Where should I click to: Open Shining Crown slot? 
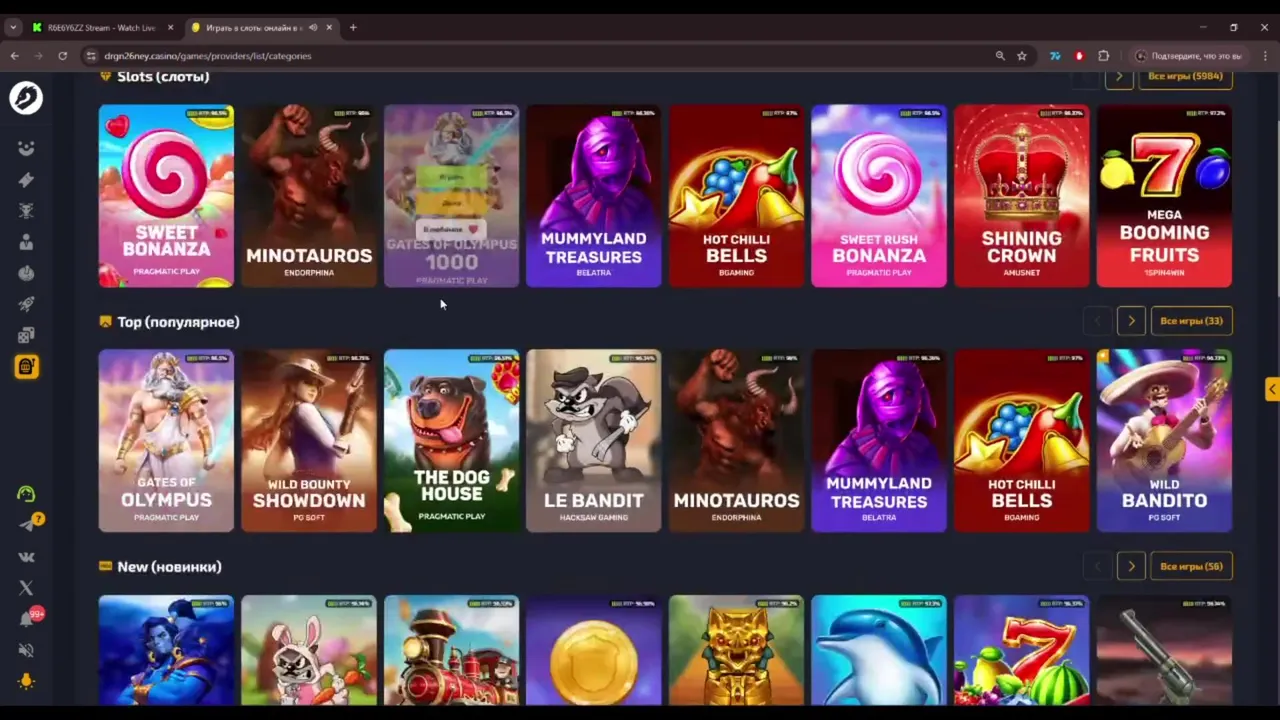(x=1021, y=196)
